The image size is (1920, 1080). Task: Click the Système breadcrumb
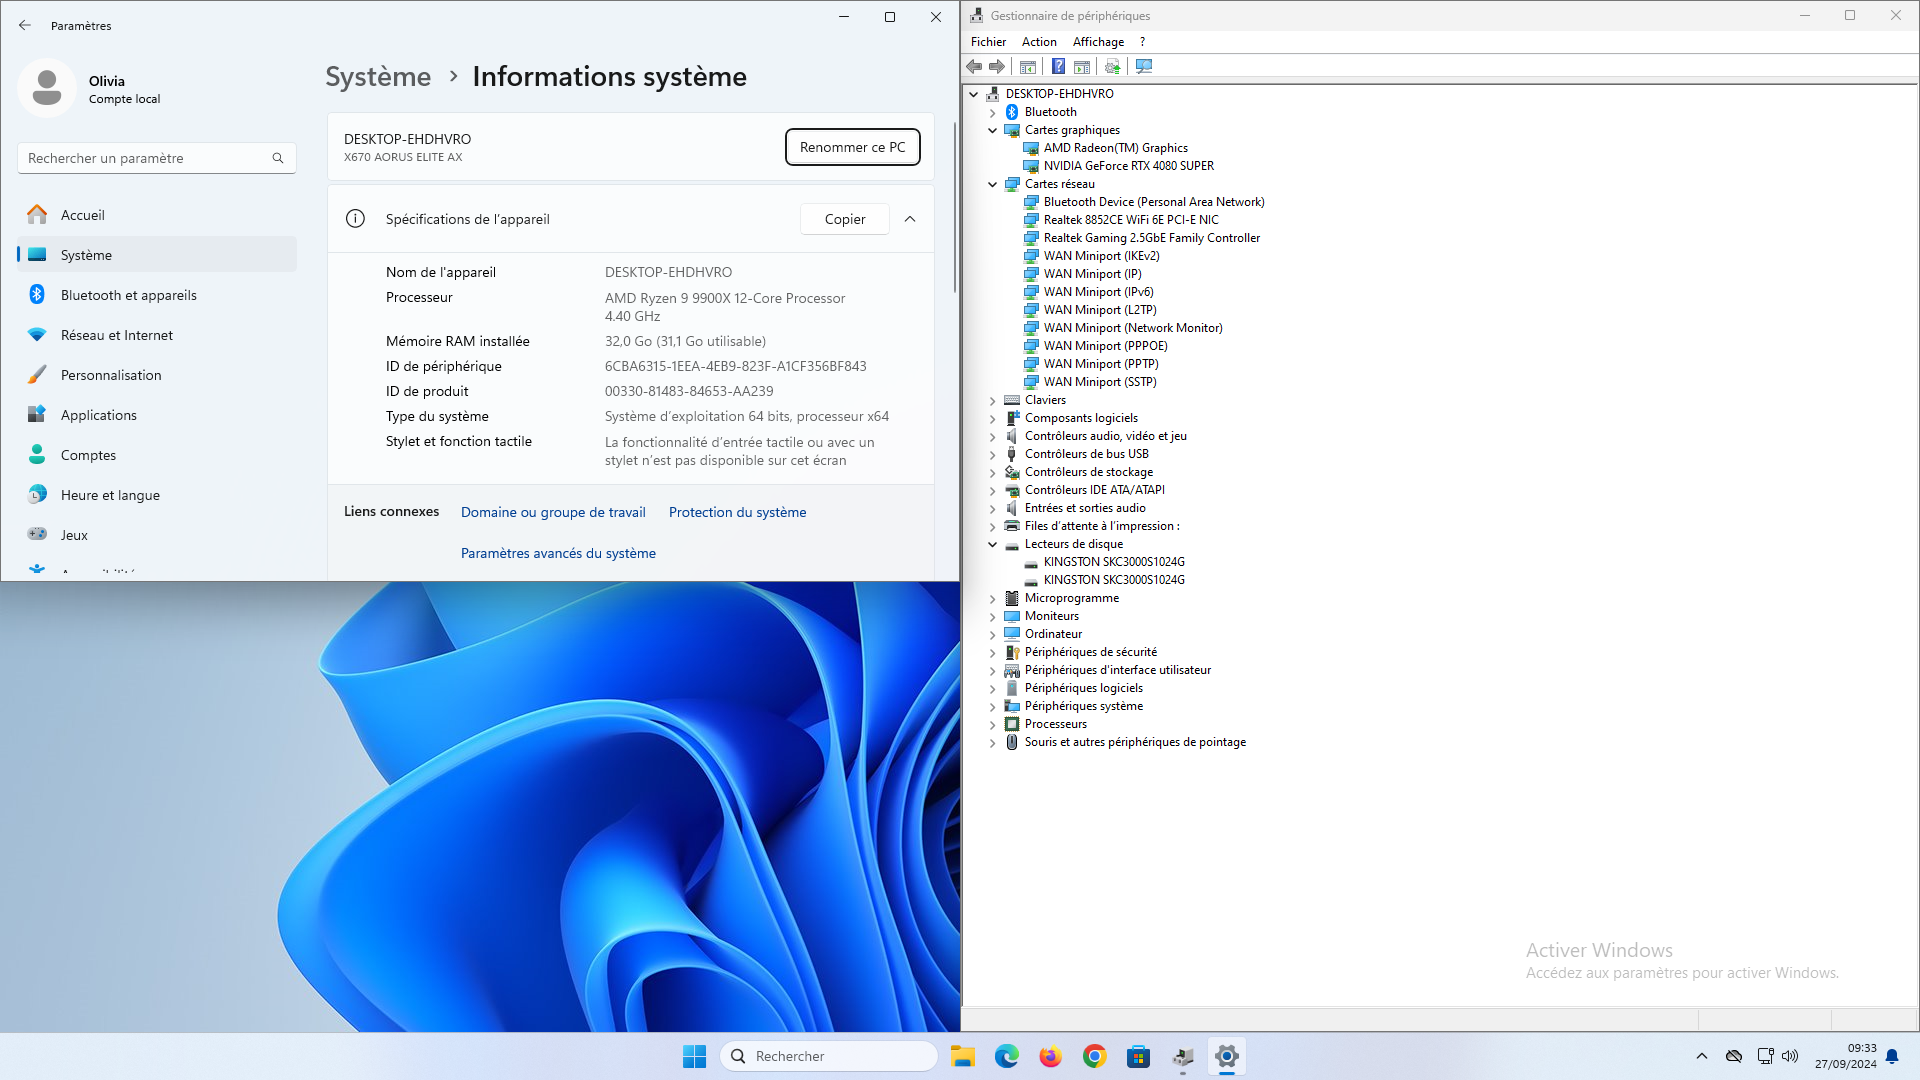click(378, 77)
